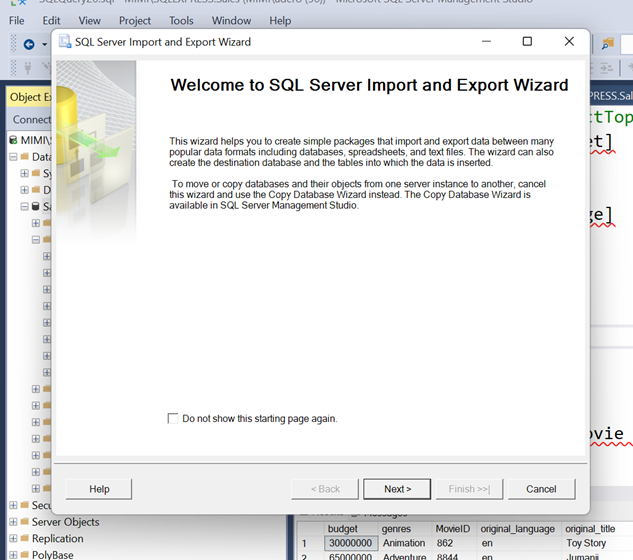Click the find-in-files icon at toolbar right
This screenshot has width=633, height=560.
(x=608, y=44)
